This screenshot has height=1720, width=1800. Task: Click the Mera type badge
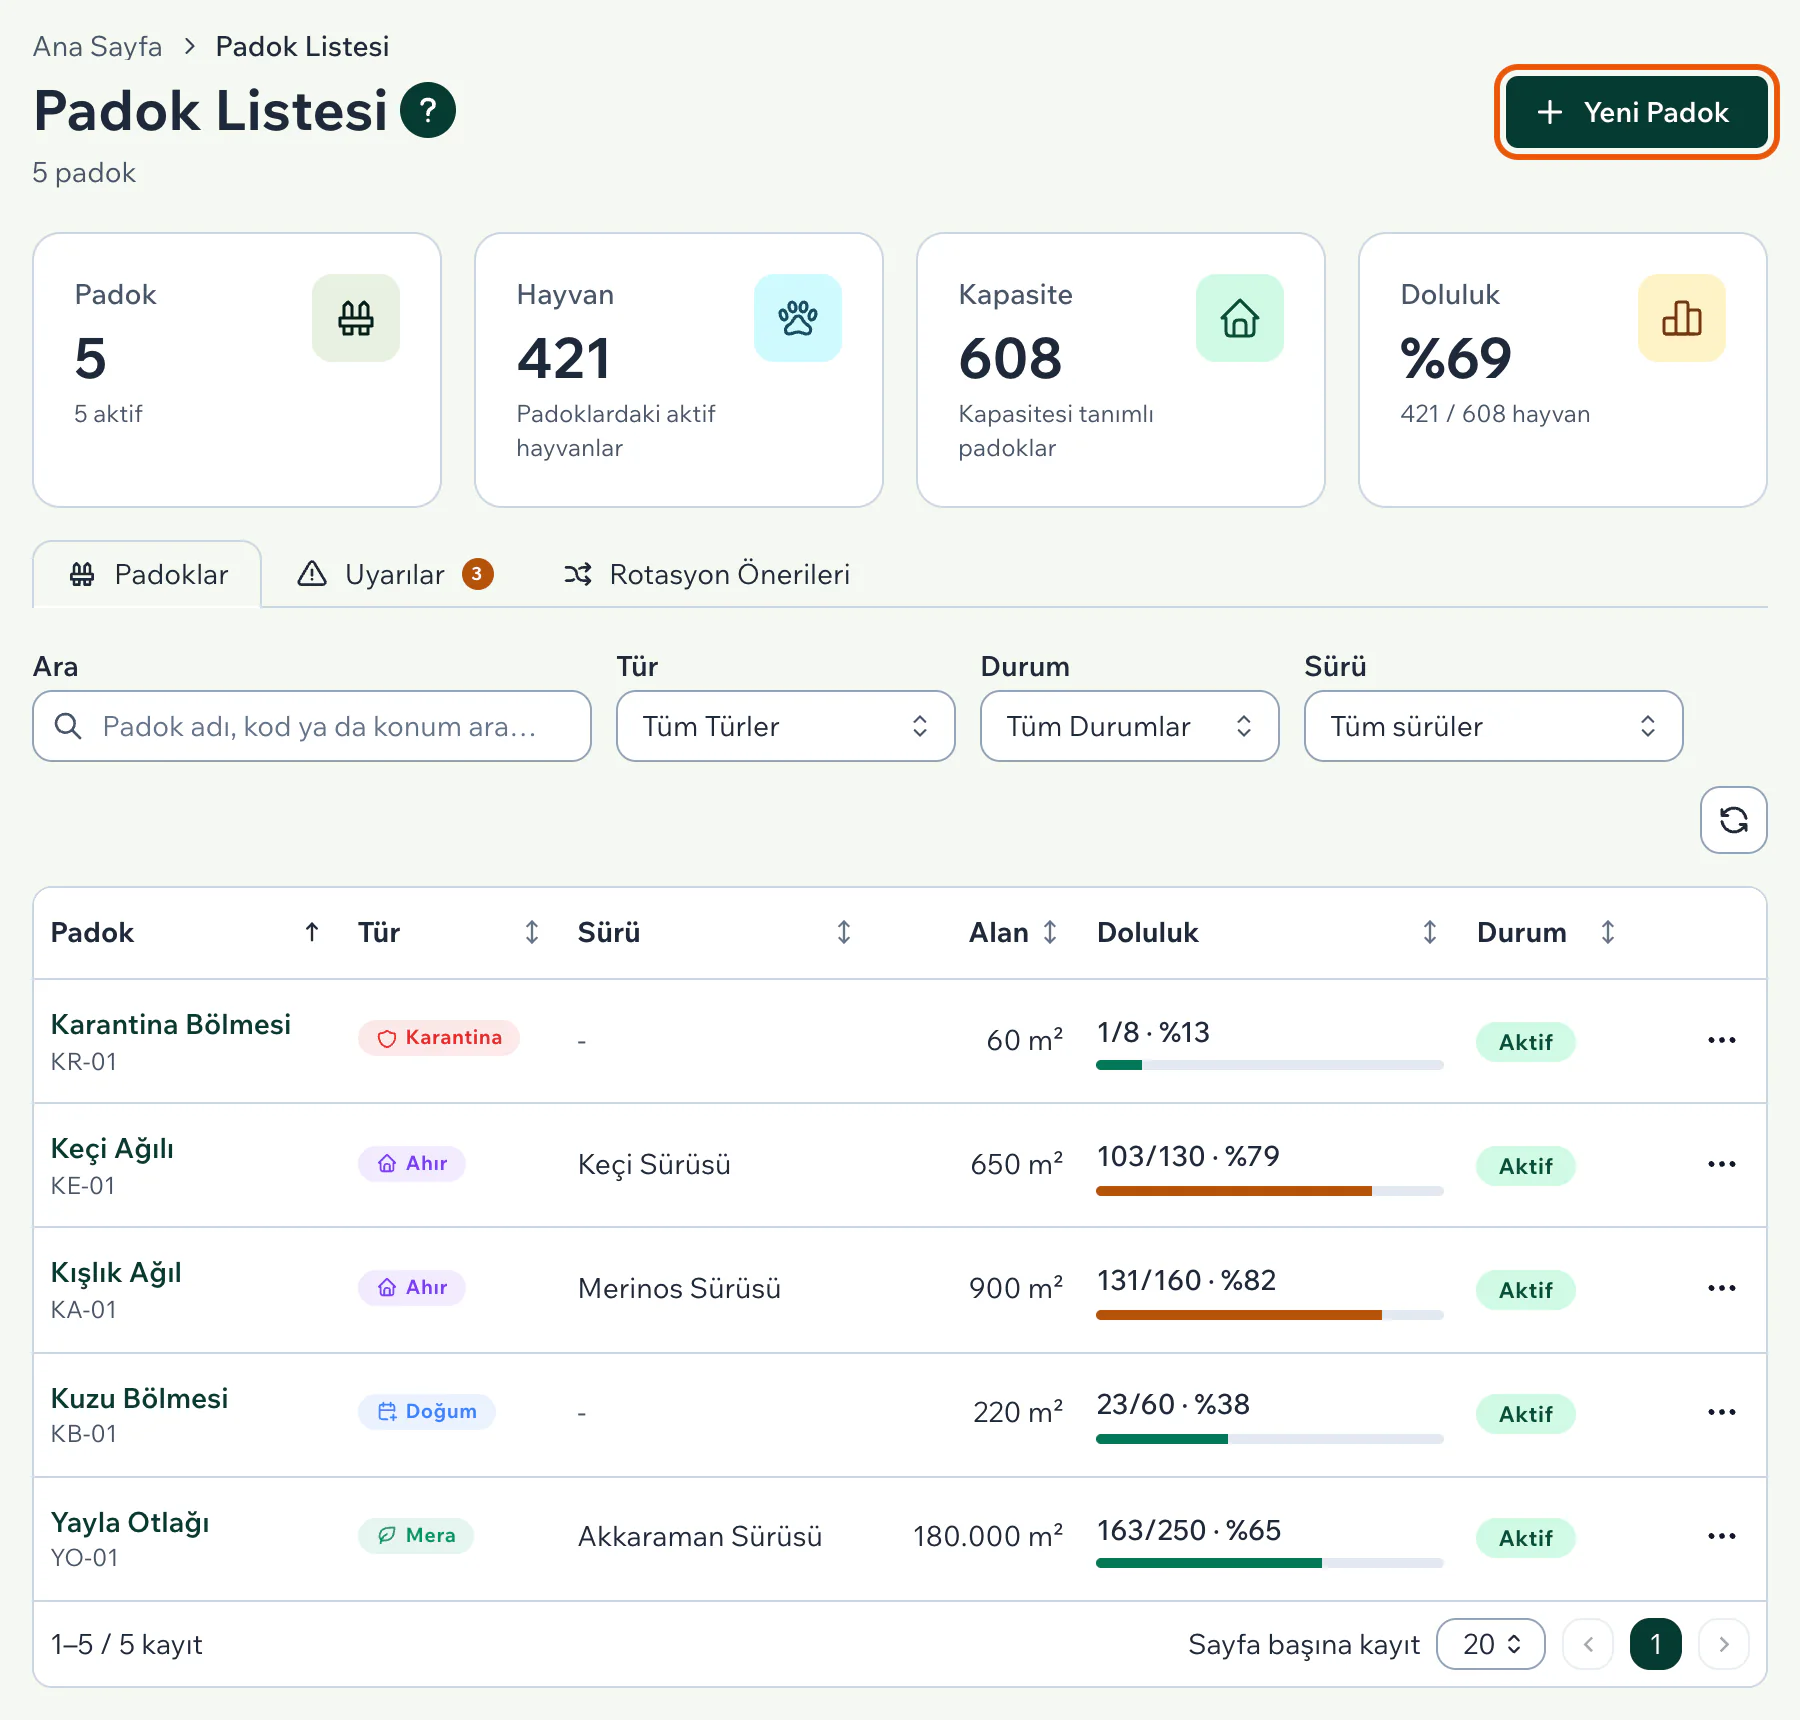point(416,1535)
